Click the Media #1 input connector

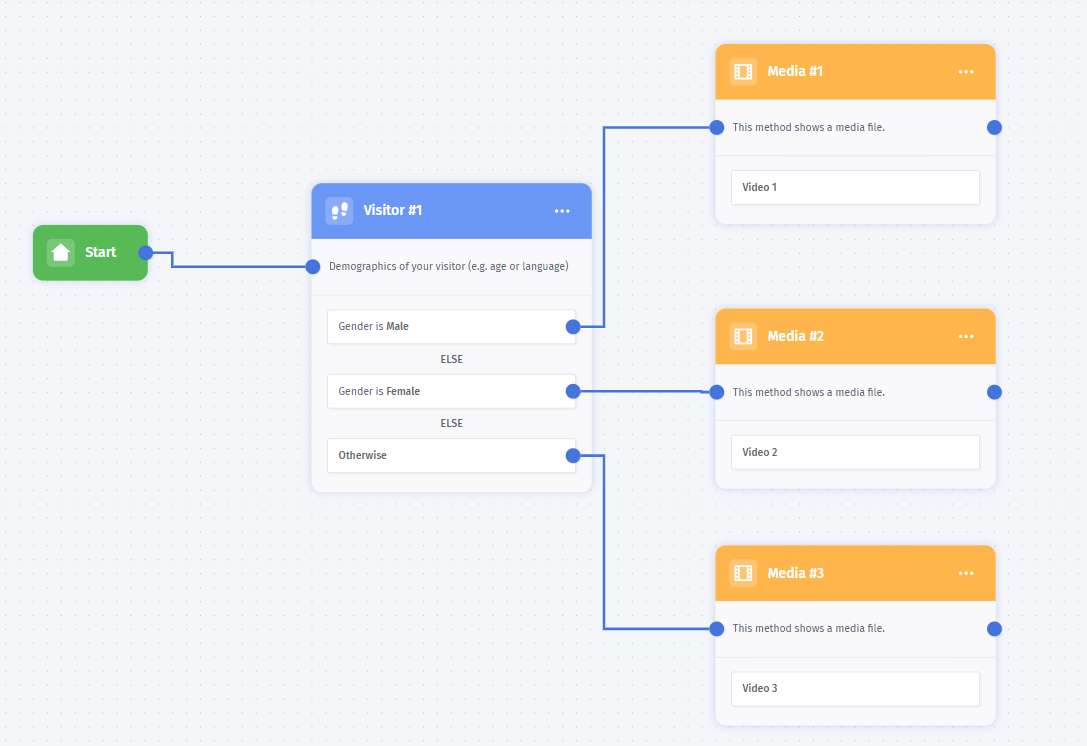717,128
